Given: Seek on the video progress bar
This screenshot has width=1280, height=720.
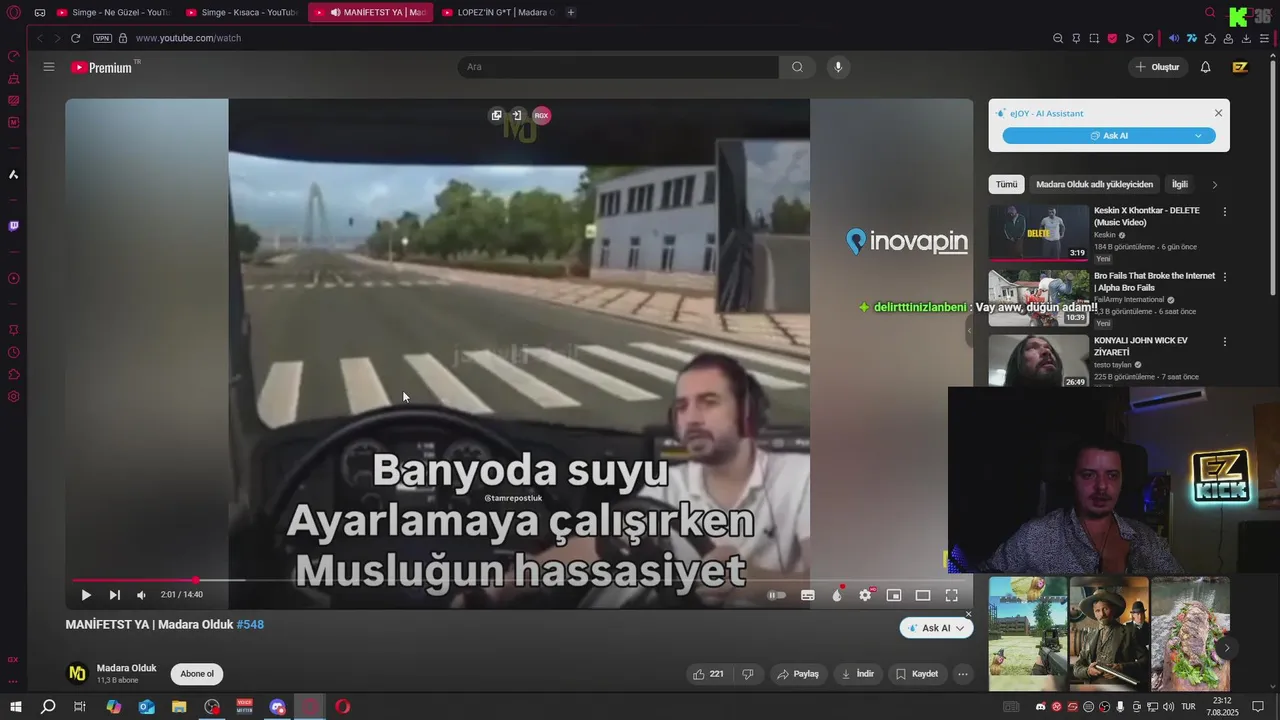Looking at the screenshot, I should point(519,580).
